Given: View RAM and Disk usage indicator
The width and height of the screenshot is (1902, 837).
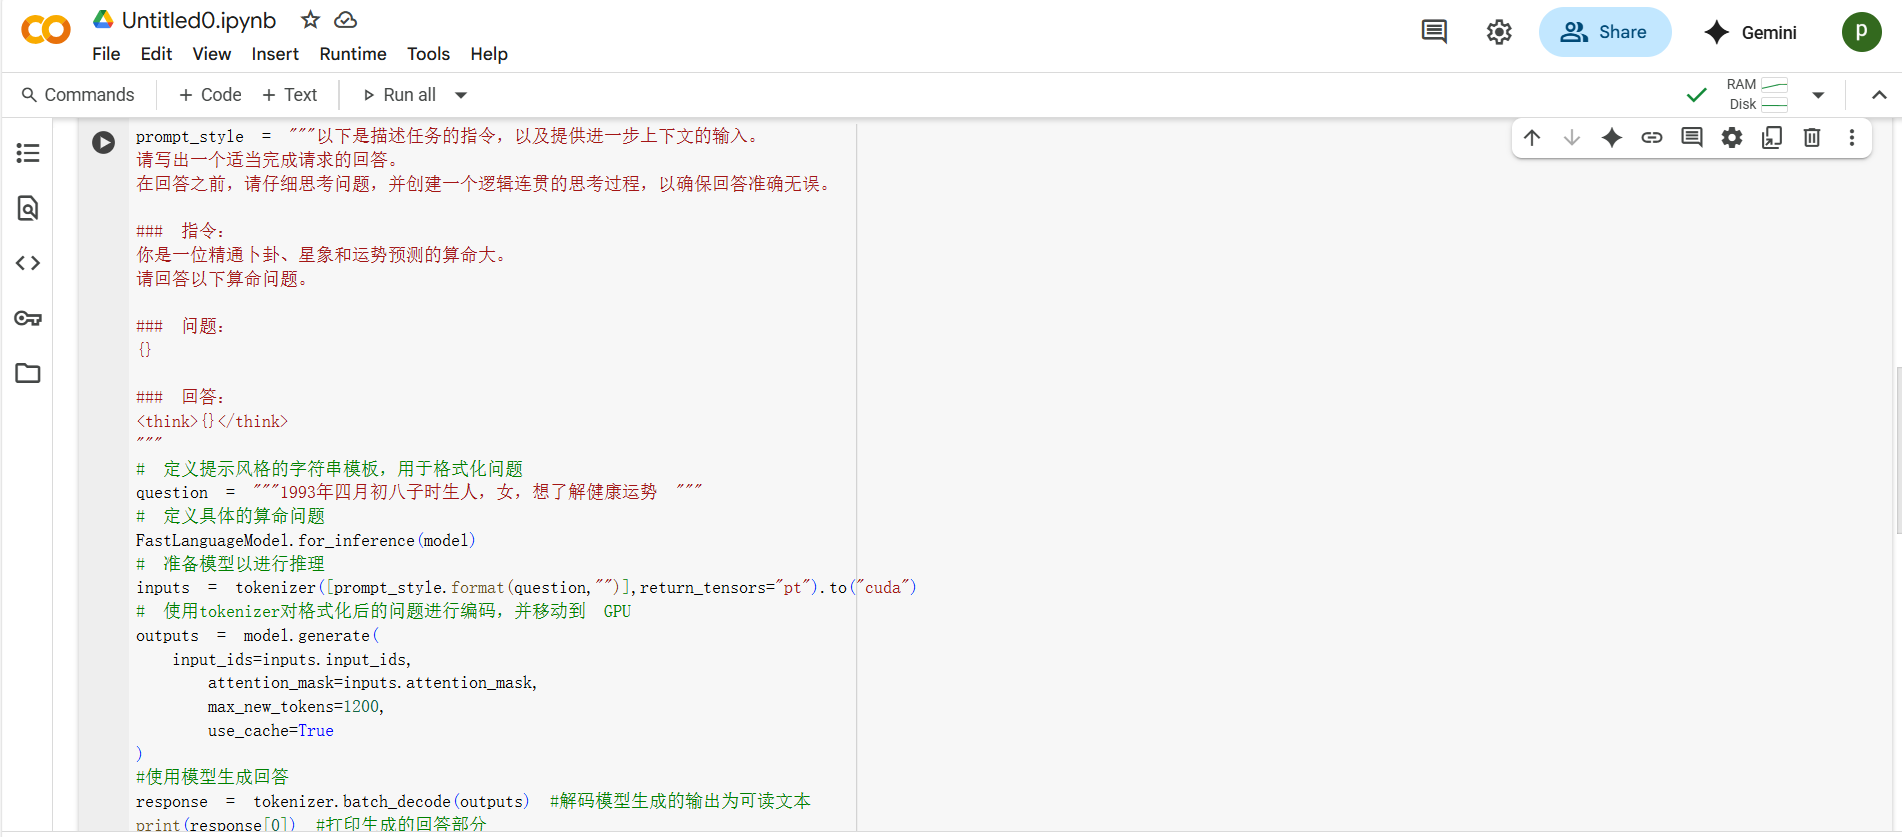Looking at the screenshot, I should coord(1757,95).
